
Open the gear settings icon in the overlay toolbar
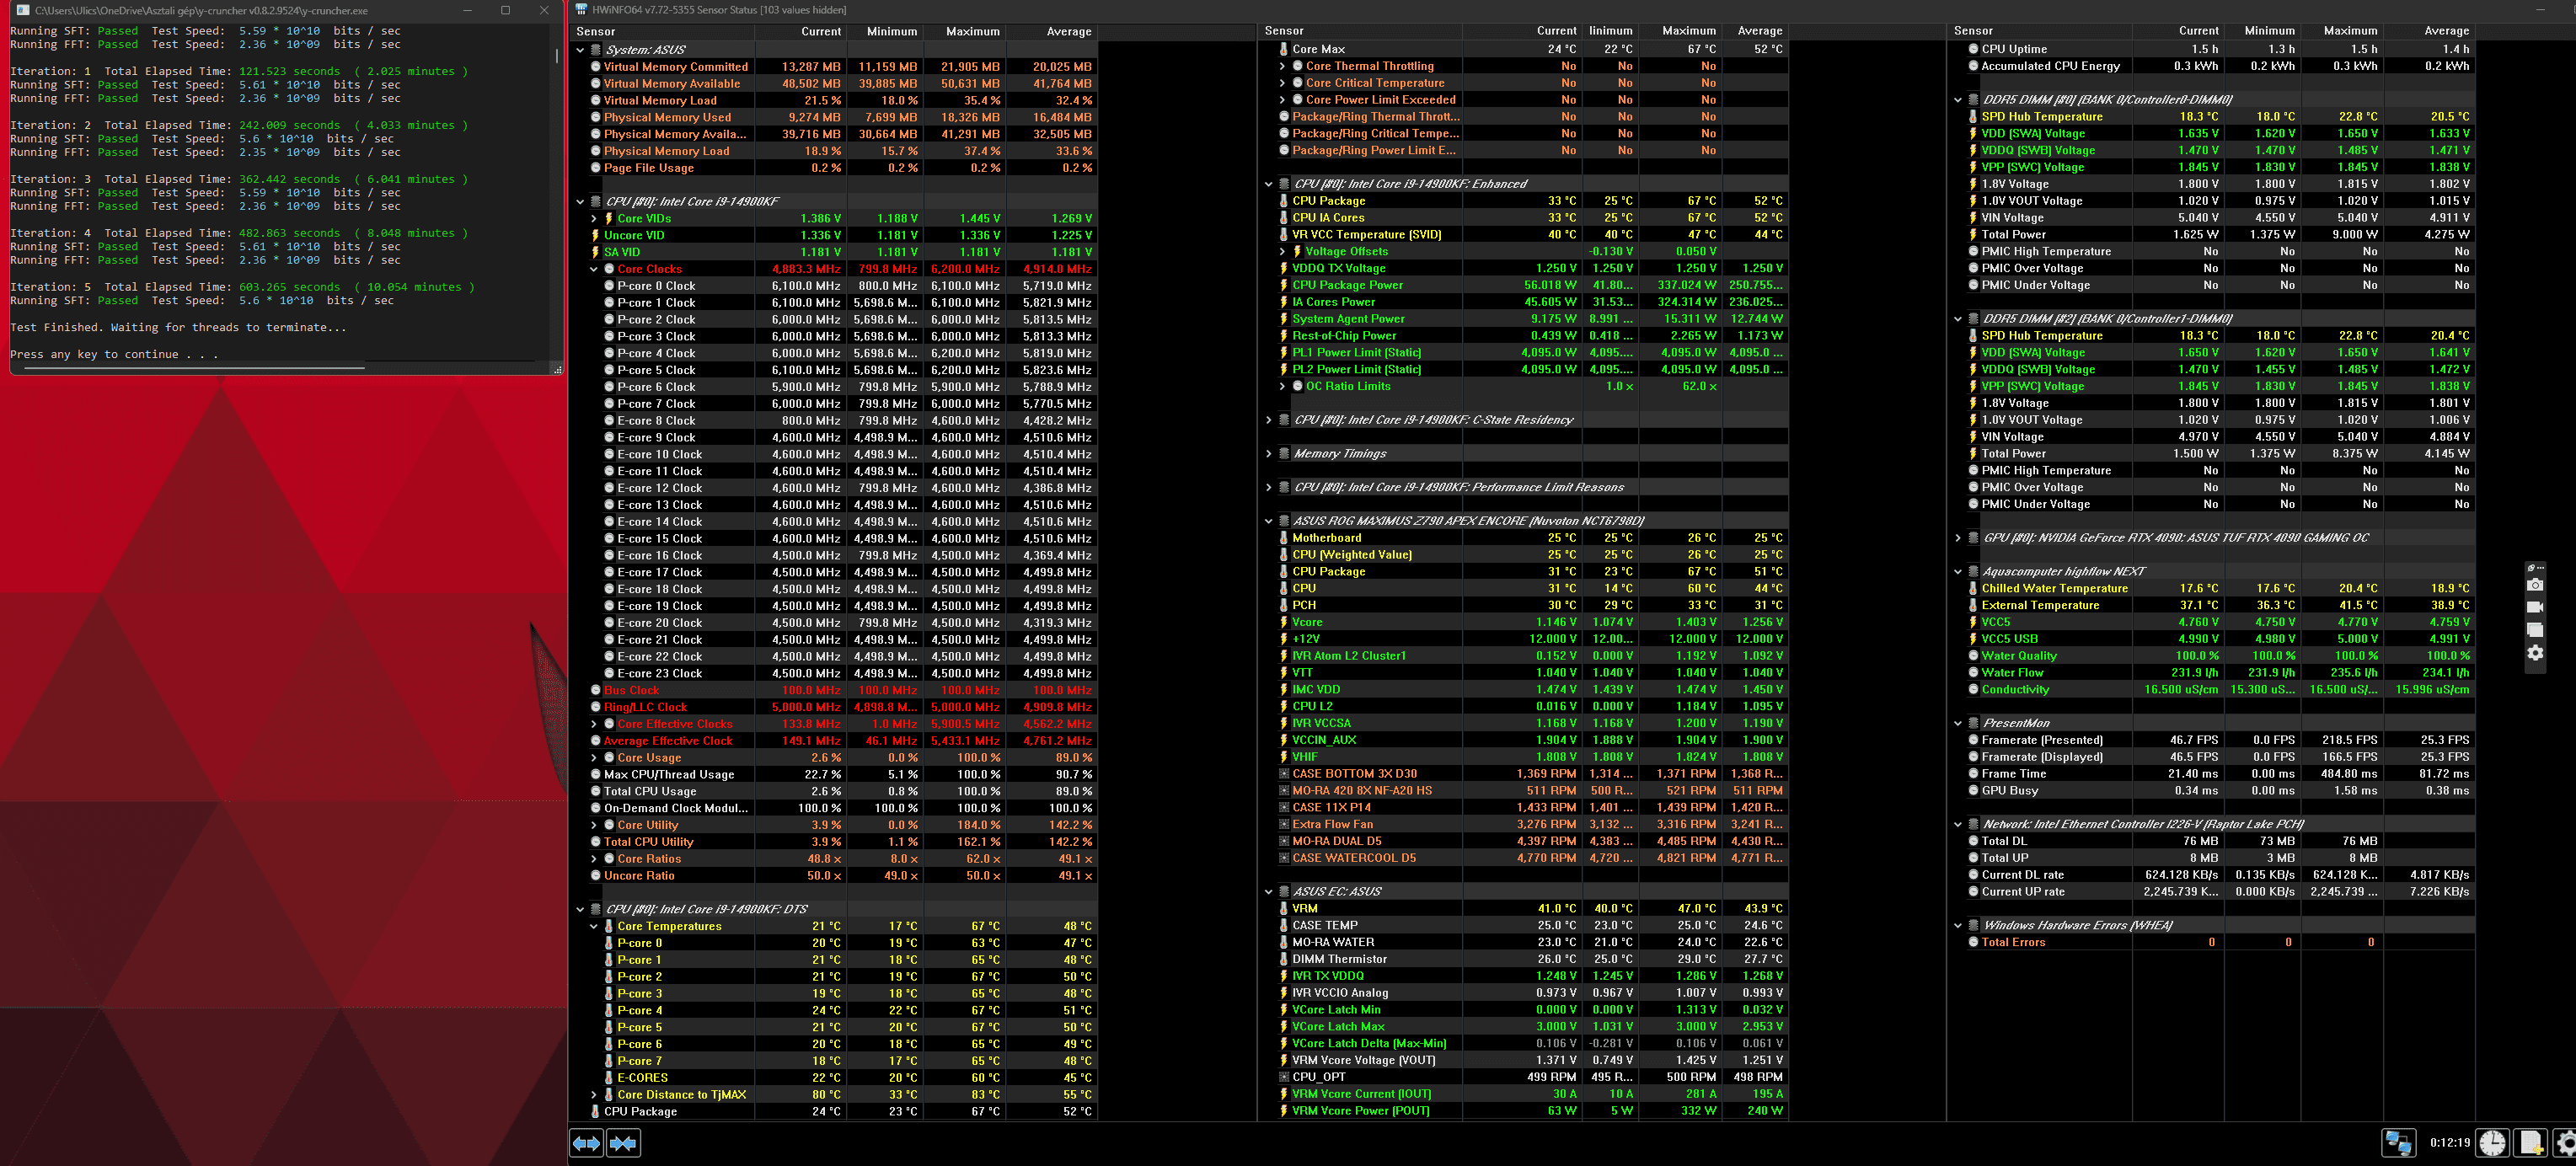2534,653
